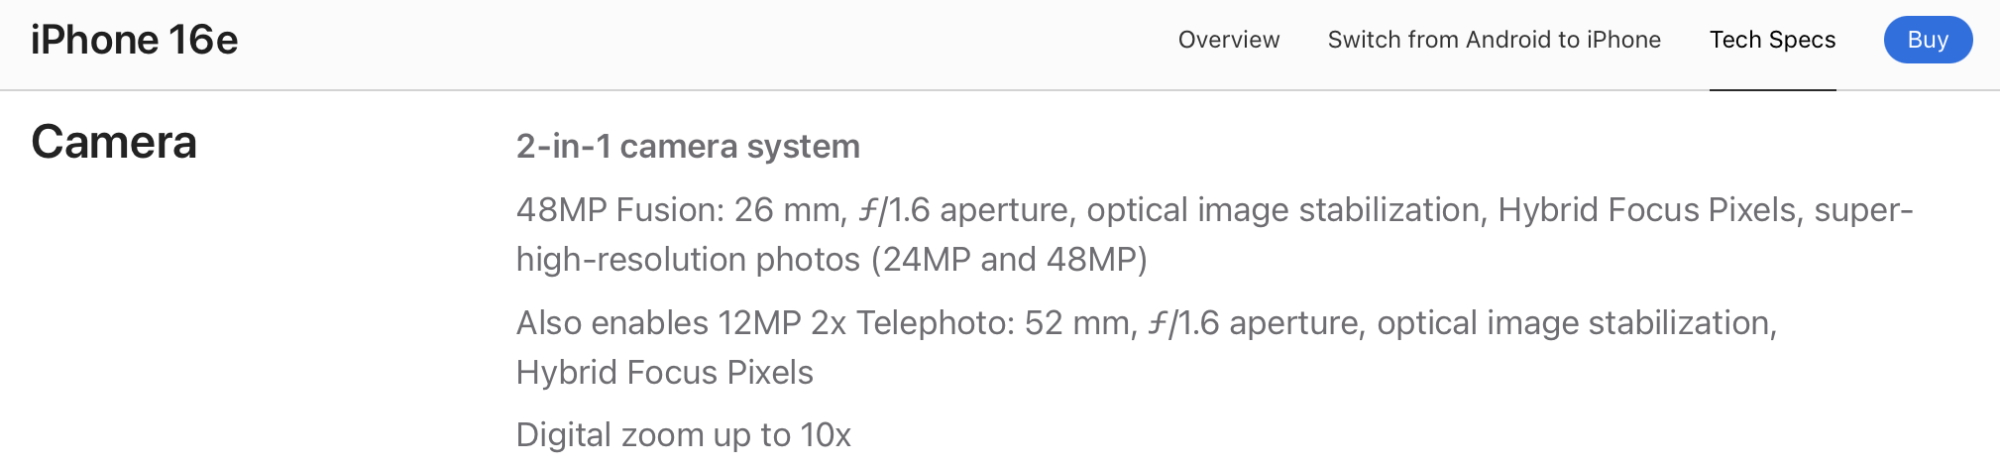Click ƒ/1.6 aperture in the 48MP Fusion line

[963, 210]
